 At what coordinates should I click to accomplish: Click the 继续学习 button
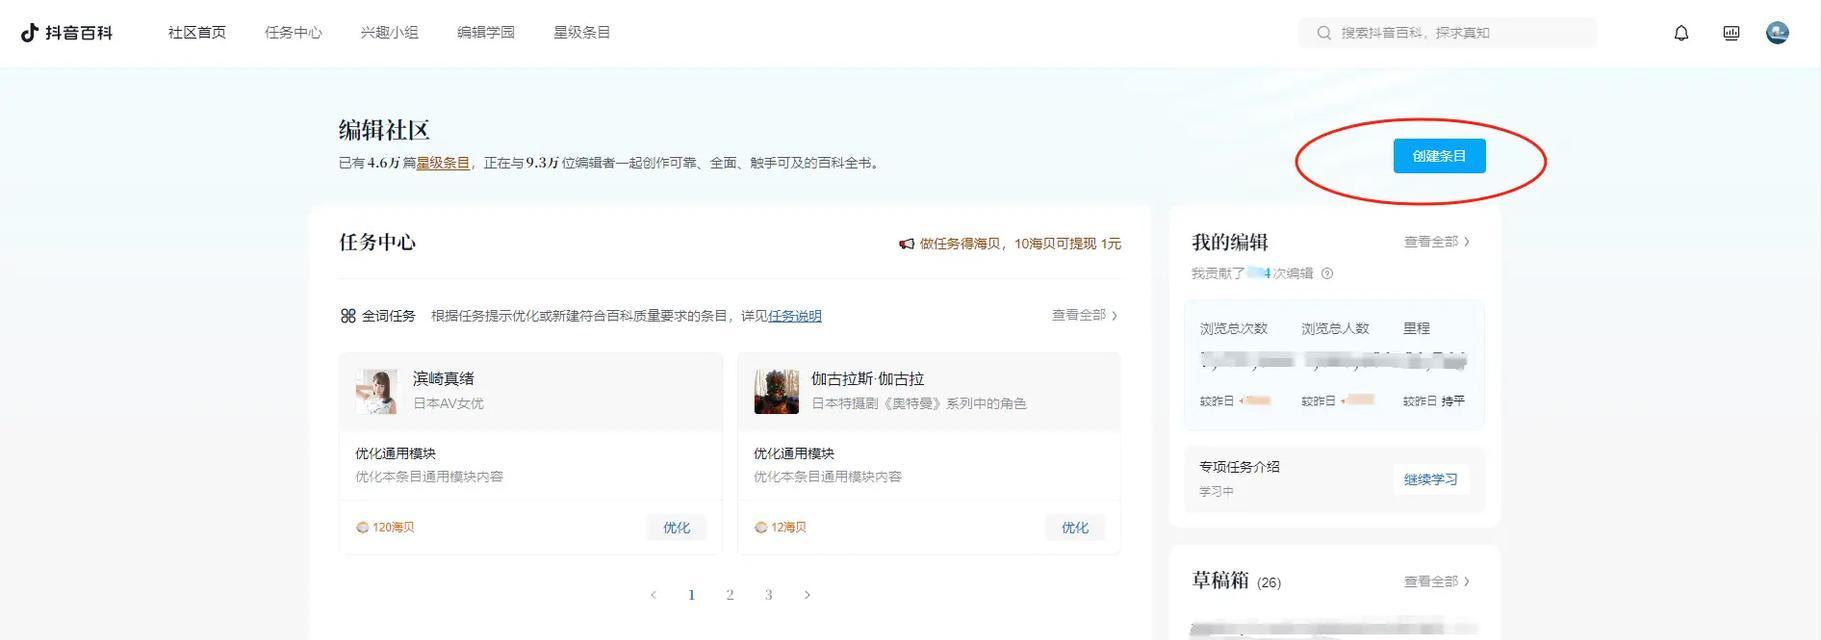pyautogui.click(x=1430, y=480)
